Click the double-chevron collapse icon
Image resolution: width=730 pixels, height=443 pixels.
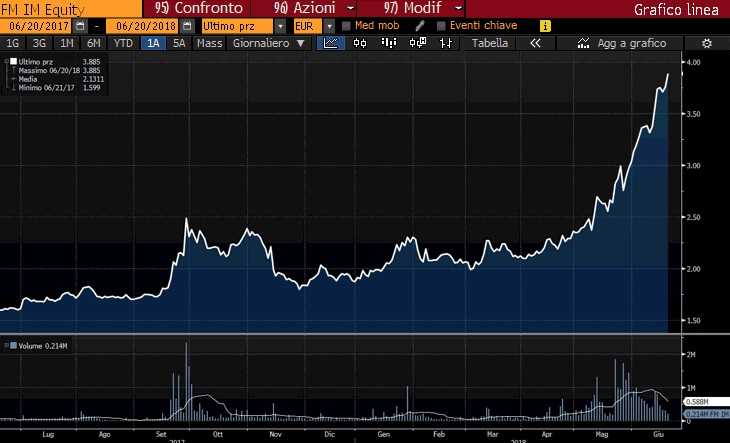tap(535, 43)
